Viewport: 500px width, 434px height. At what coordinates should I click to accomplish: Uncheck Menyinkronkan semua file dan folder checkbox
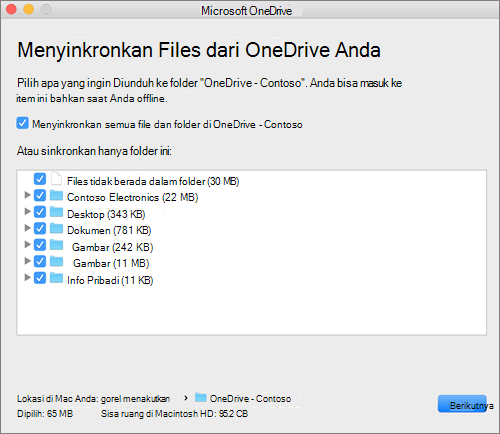click(x=23, y=123)
